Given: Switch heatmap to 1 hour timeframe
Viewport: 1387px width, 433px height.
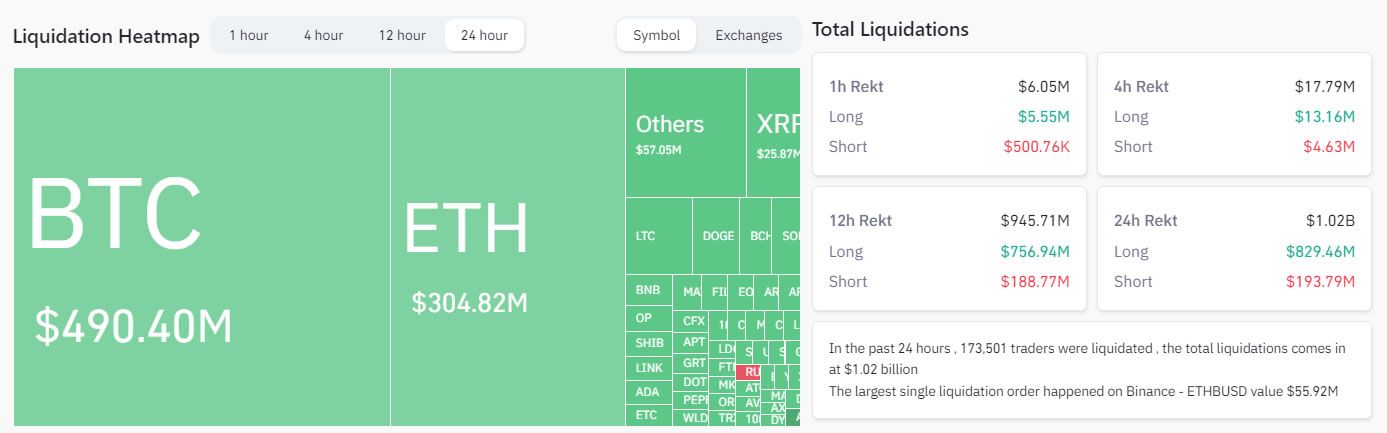Looking at the screenshot, I should click(x=248, y=35).
